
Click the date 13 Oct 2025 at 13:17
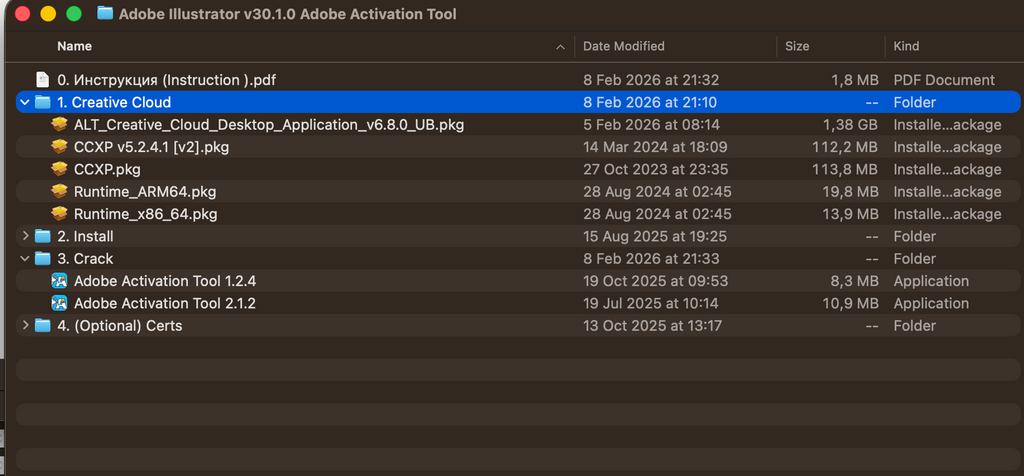652,325
